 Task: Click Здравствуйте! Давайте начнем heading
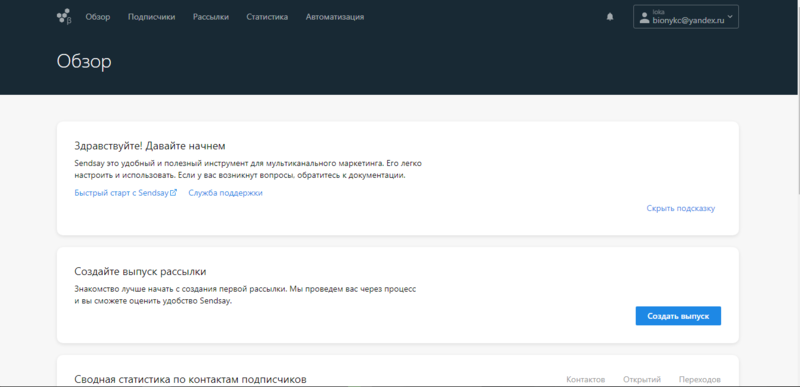149,146
